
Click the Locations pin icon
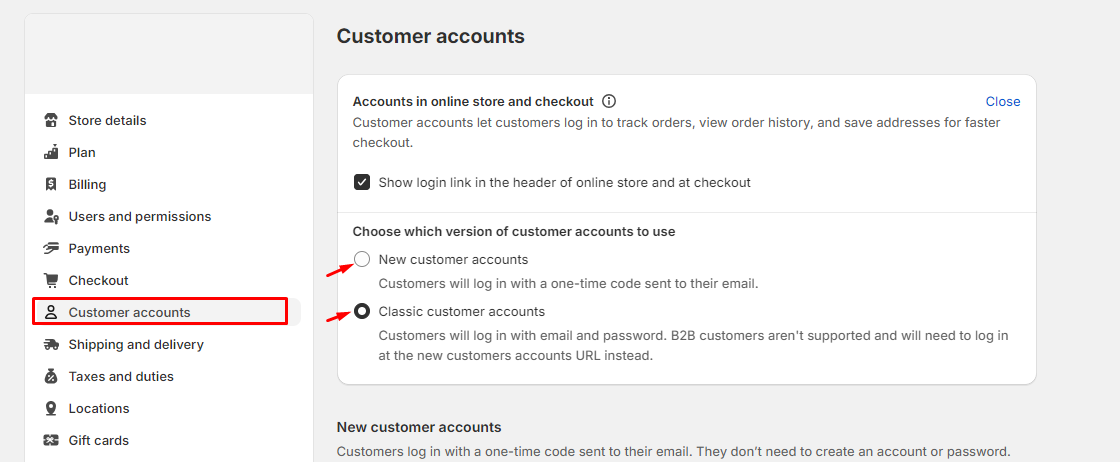(51, 409)
